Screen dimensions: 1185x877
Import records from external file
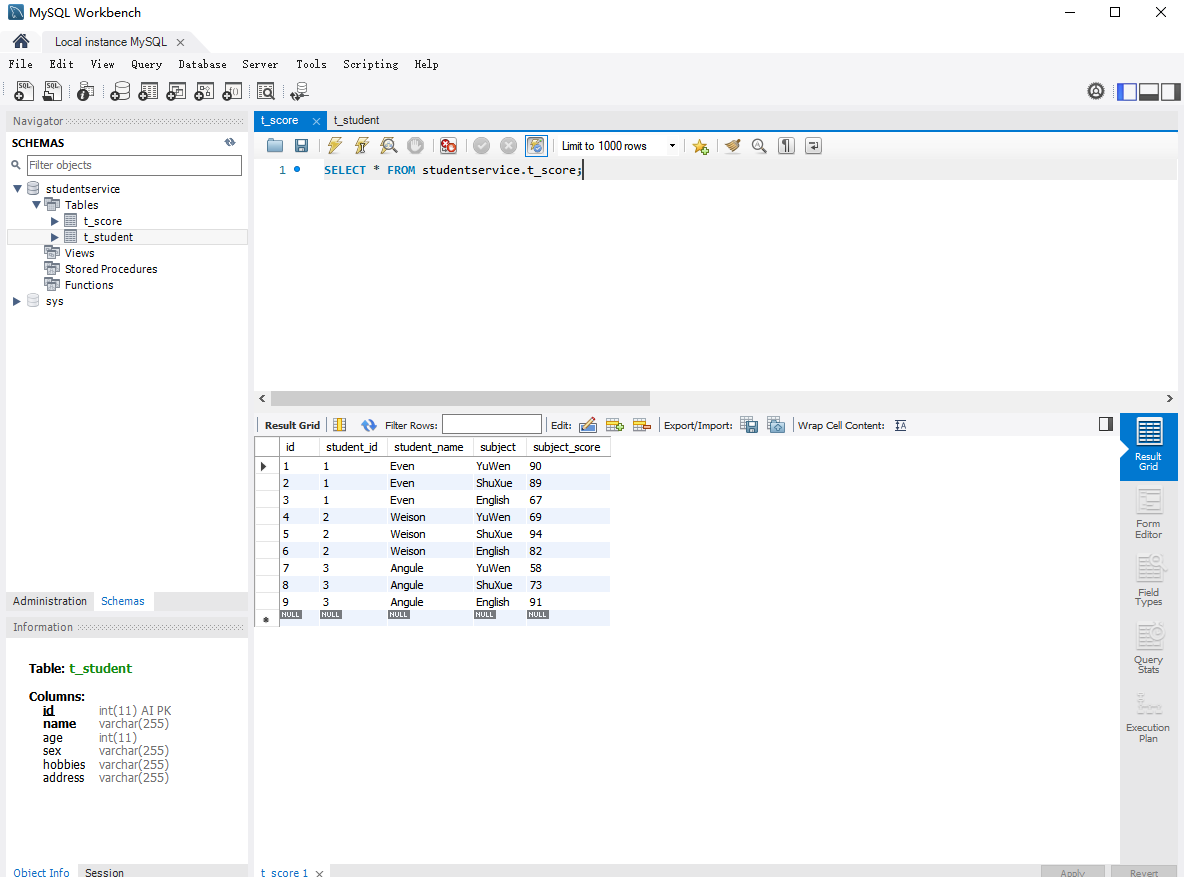click(776, 425)
